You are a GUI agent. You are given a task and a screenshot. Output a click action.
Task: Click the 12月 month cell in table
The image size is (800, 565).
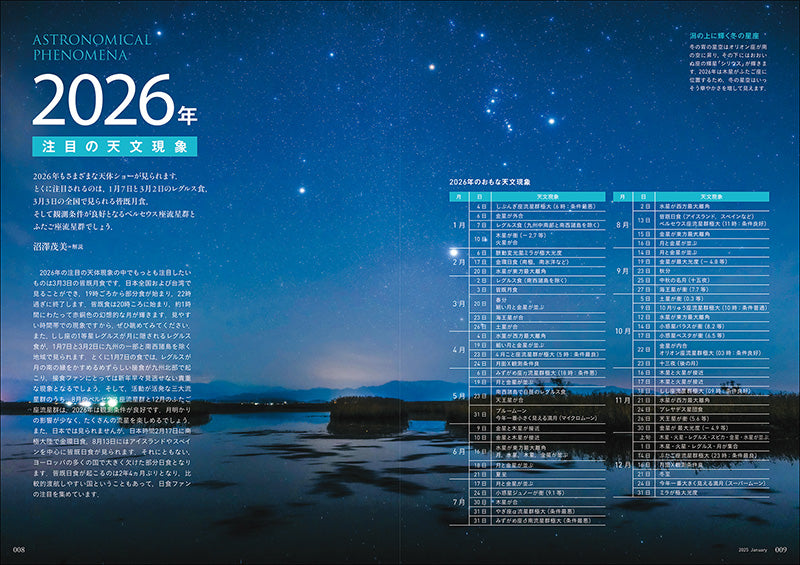click(634, 464)
